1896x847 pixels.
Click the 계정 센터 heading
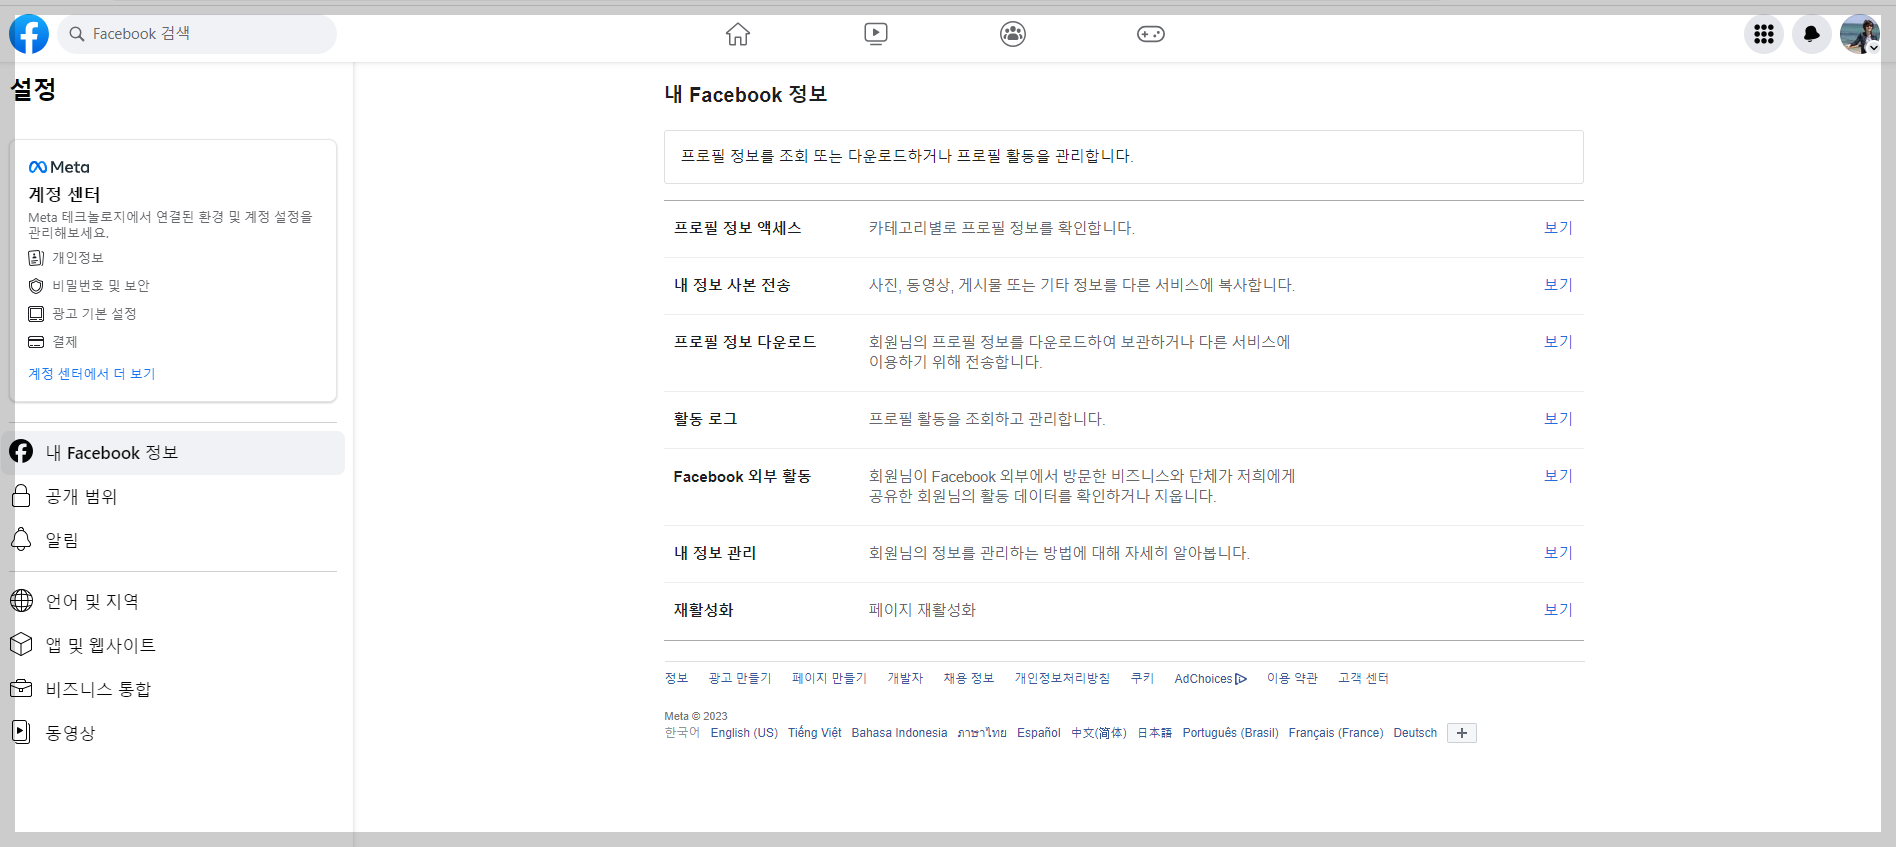pyautogui.click(x=64, y=194)
